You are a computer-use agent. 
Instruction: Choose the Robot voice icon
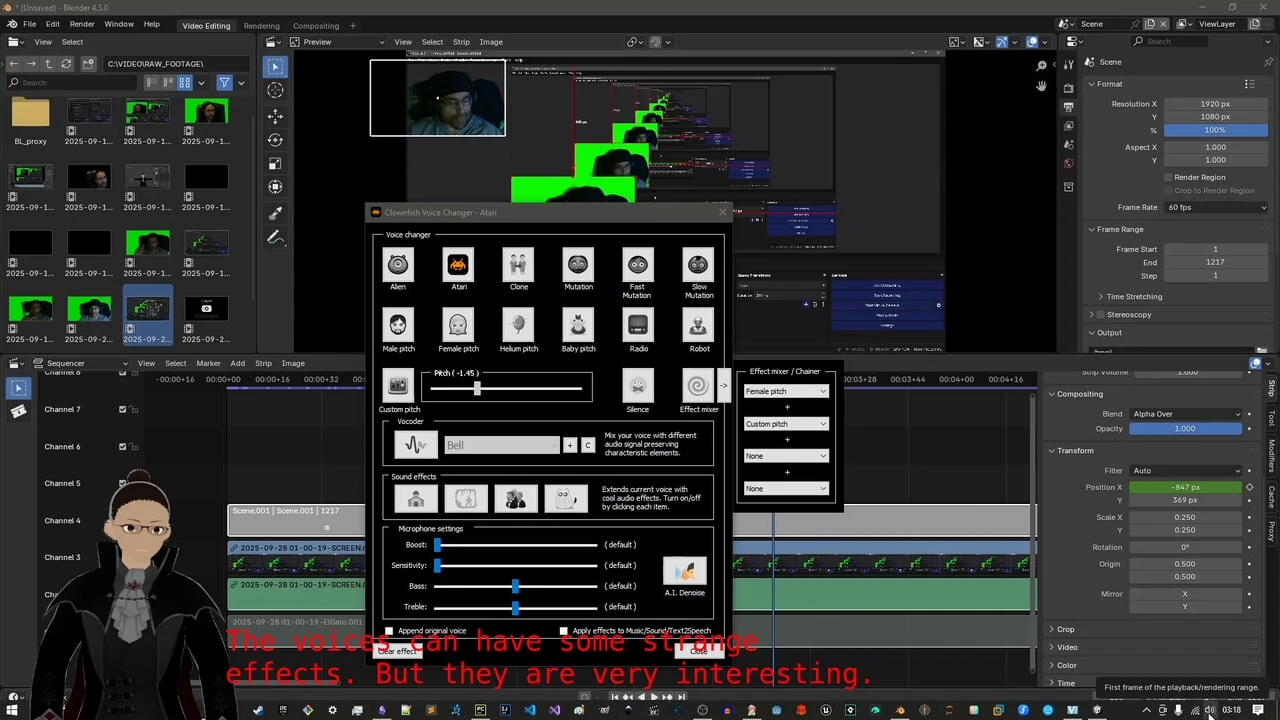click(698, 324)
